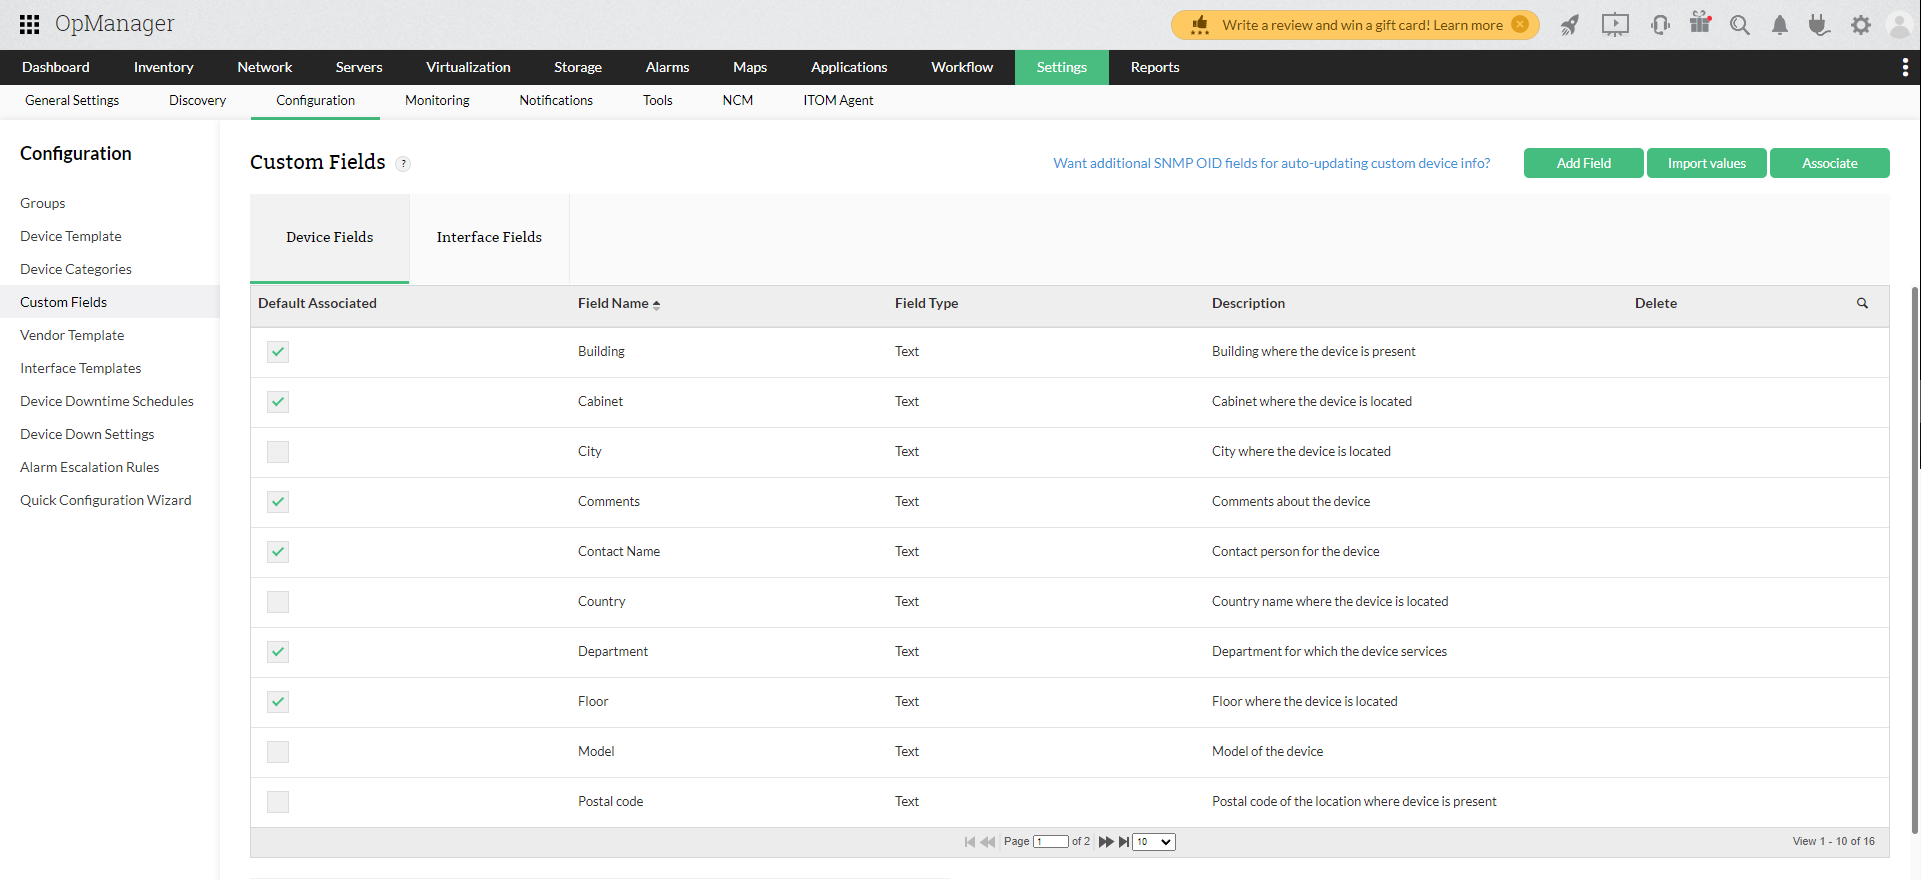The height and width of the screenshot is (880, 1921).
Task: Click the headset support icon
Action: (x=1660, y=25)
